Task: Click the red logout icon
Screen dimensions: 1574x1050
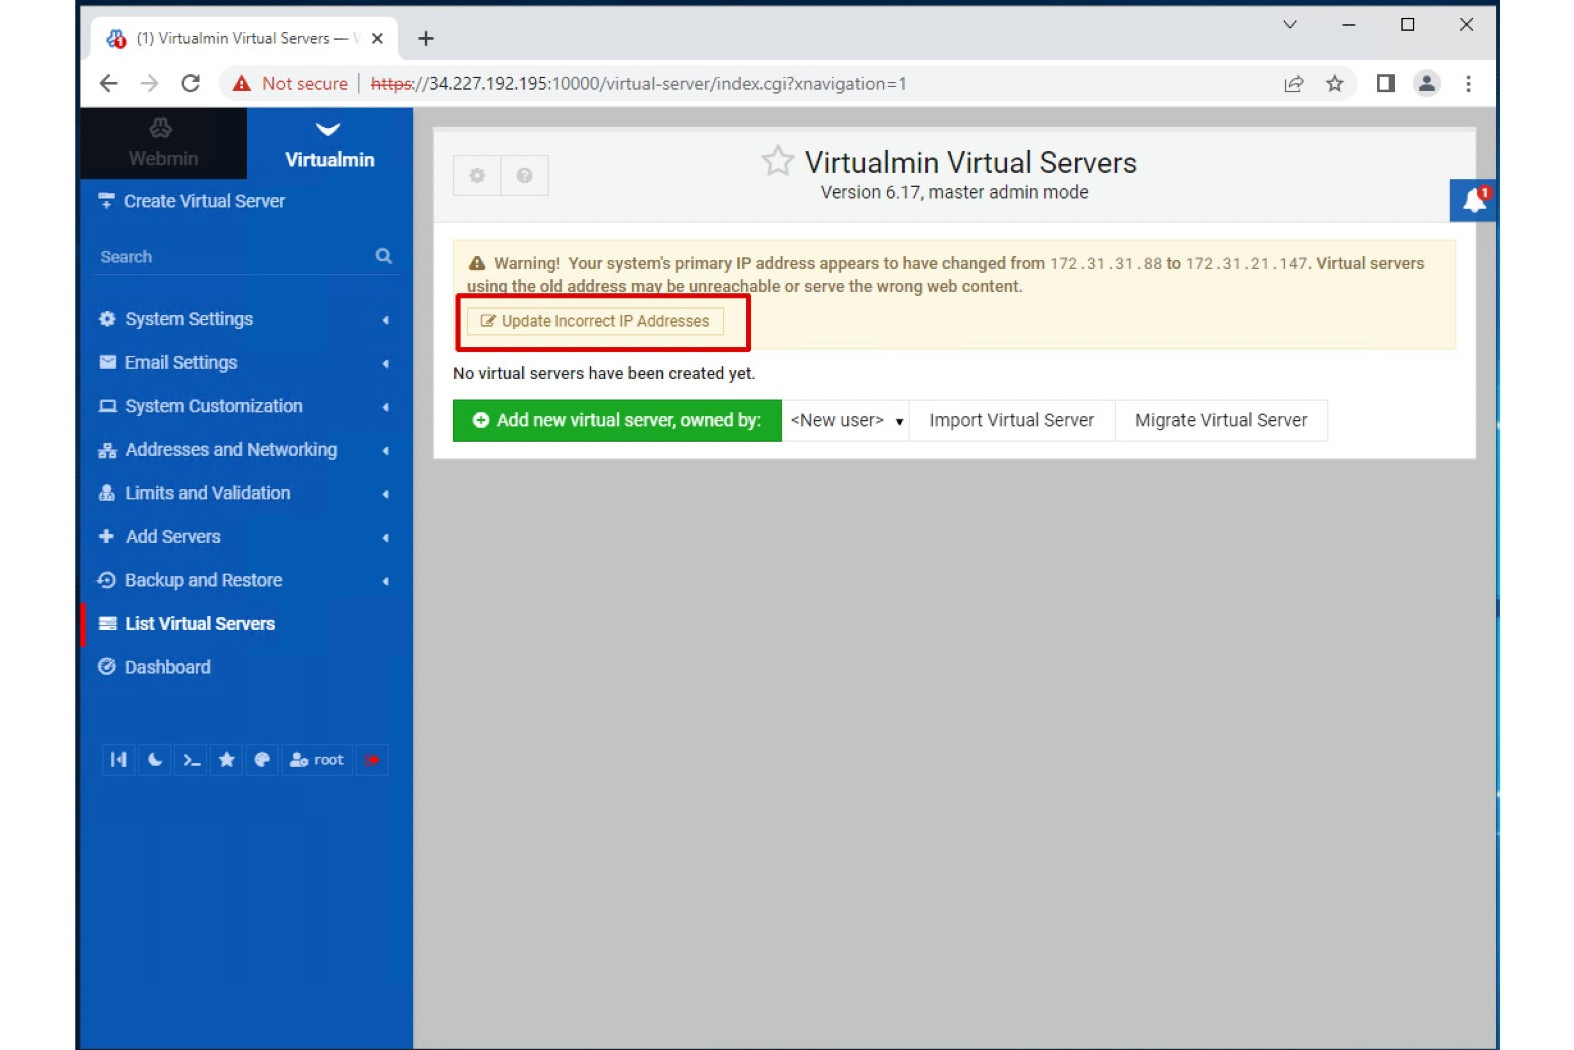Action: (372, 760)
